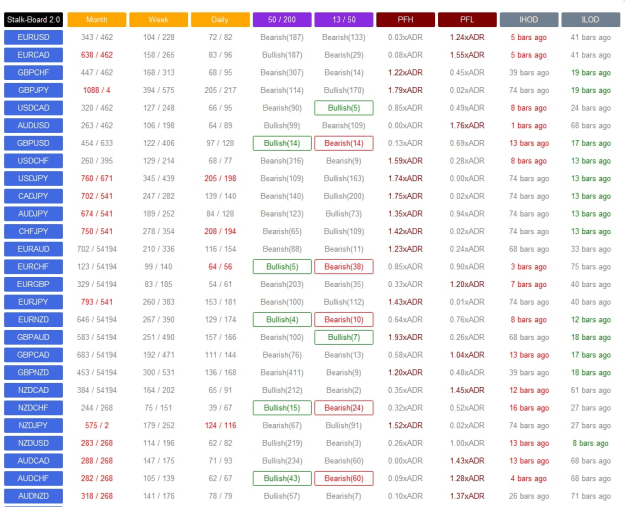Click Bearish(14) boxed cell in GBPUSD row

tap(344, 143)
